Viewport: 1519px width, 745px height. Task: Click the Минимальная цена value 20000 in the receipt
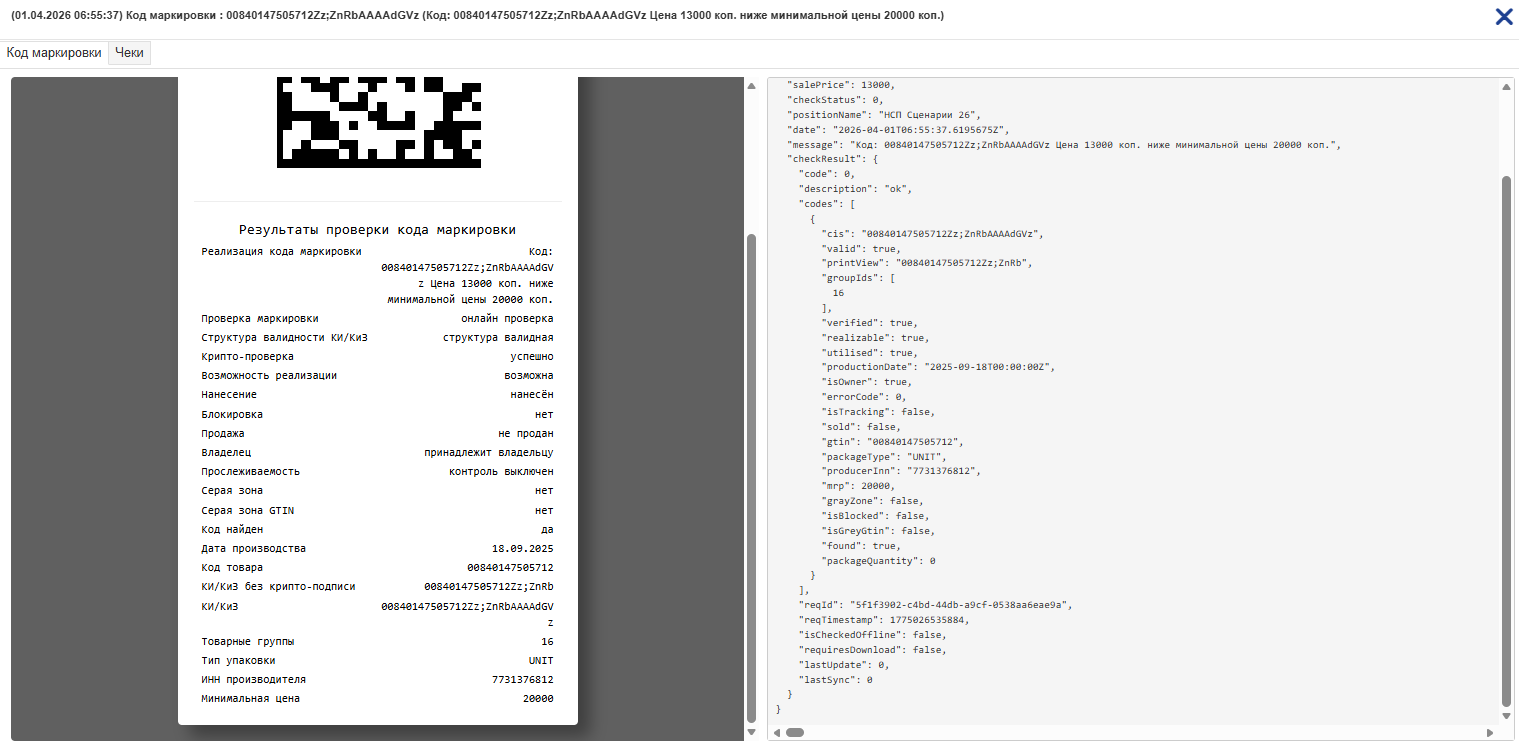(537, 699)
